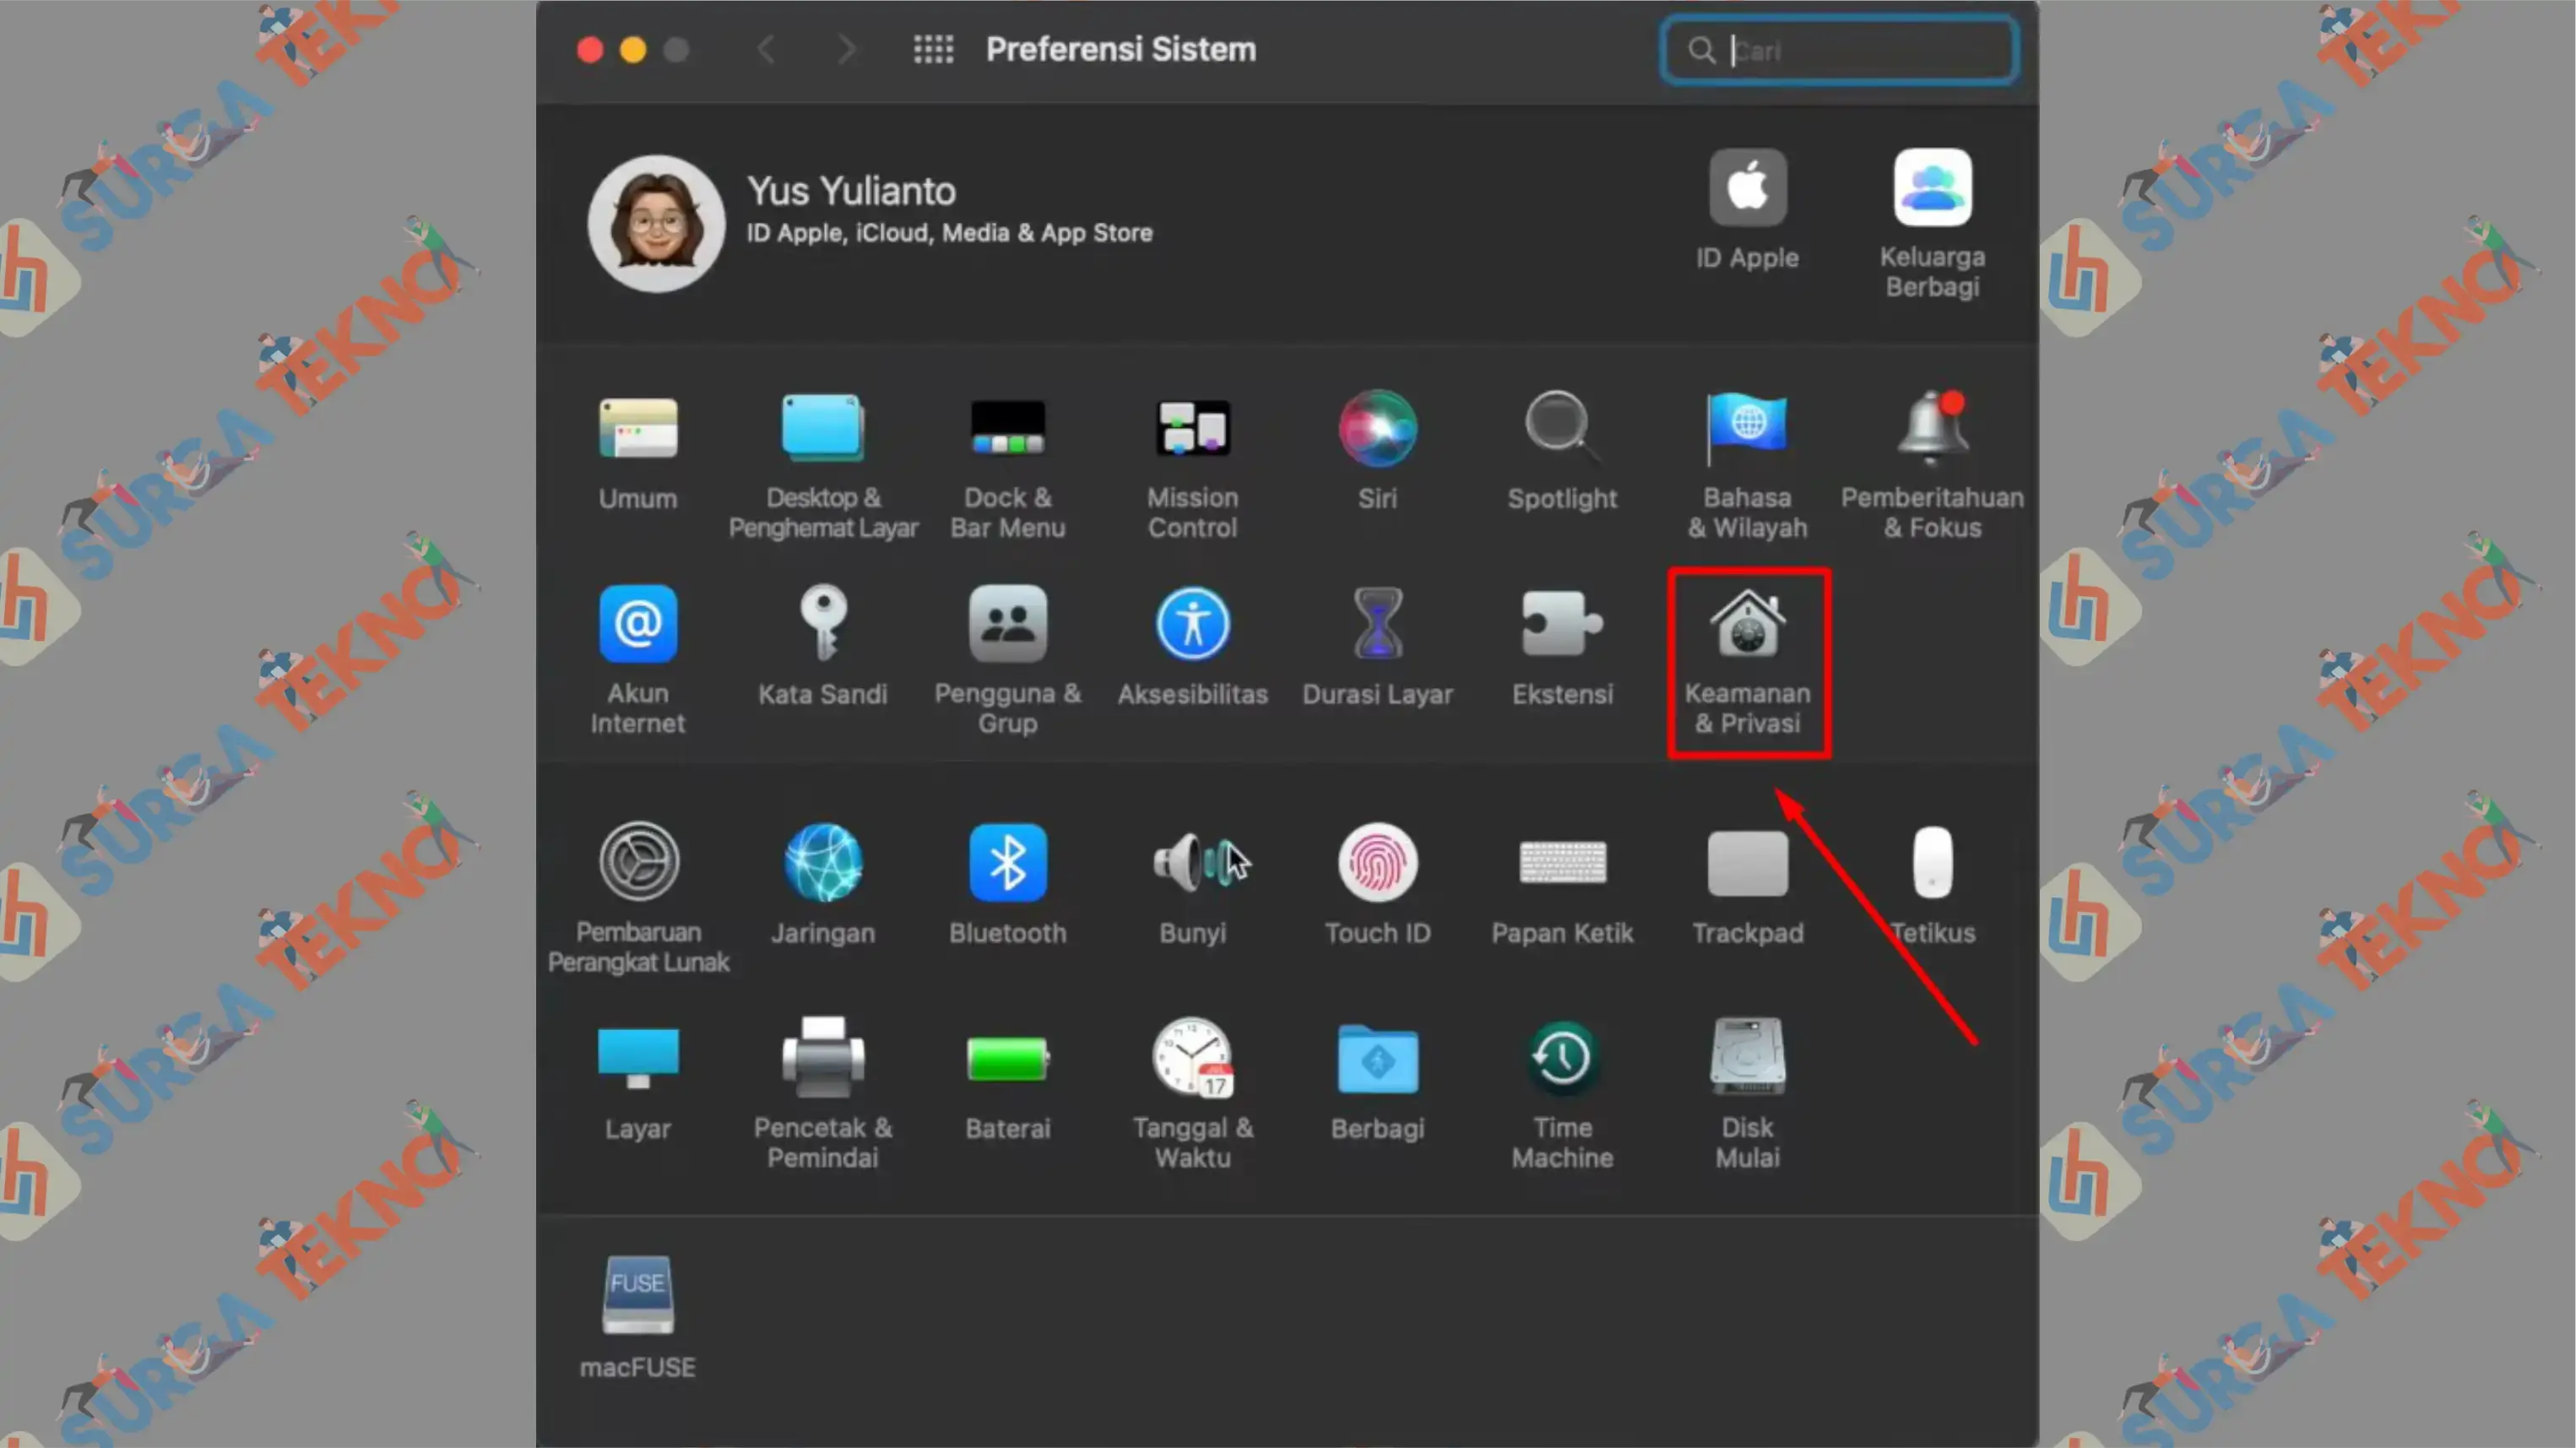Open Pengguna & Grup settings
The height and width of the screenshot is (1448, 2576).
pyautogui.click(x=1007, y=624)
